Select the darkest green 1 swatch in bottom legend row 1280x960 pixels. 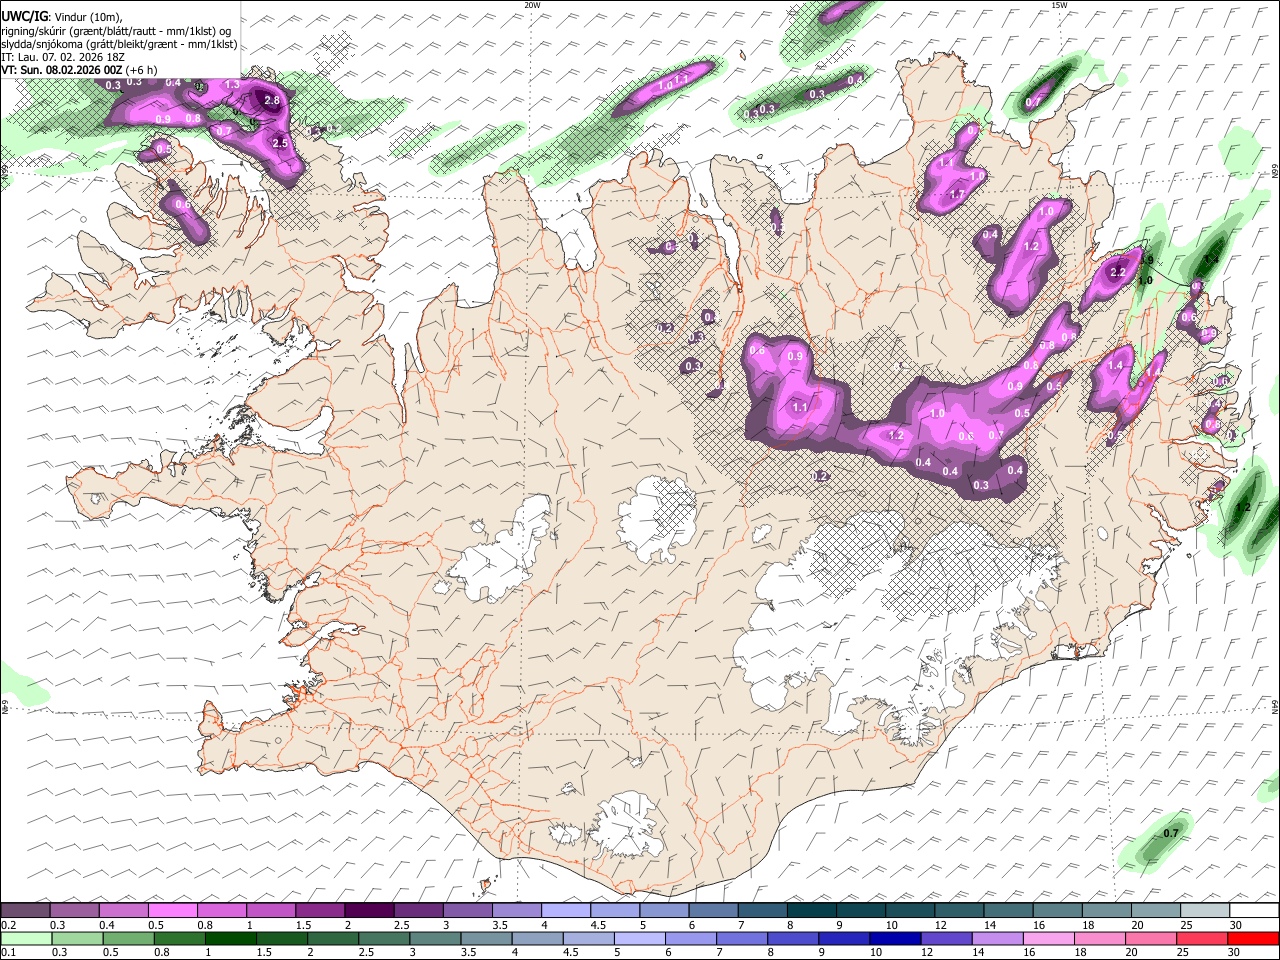pyautogui.click(x=230, y=939)
